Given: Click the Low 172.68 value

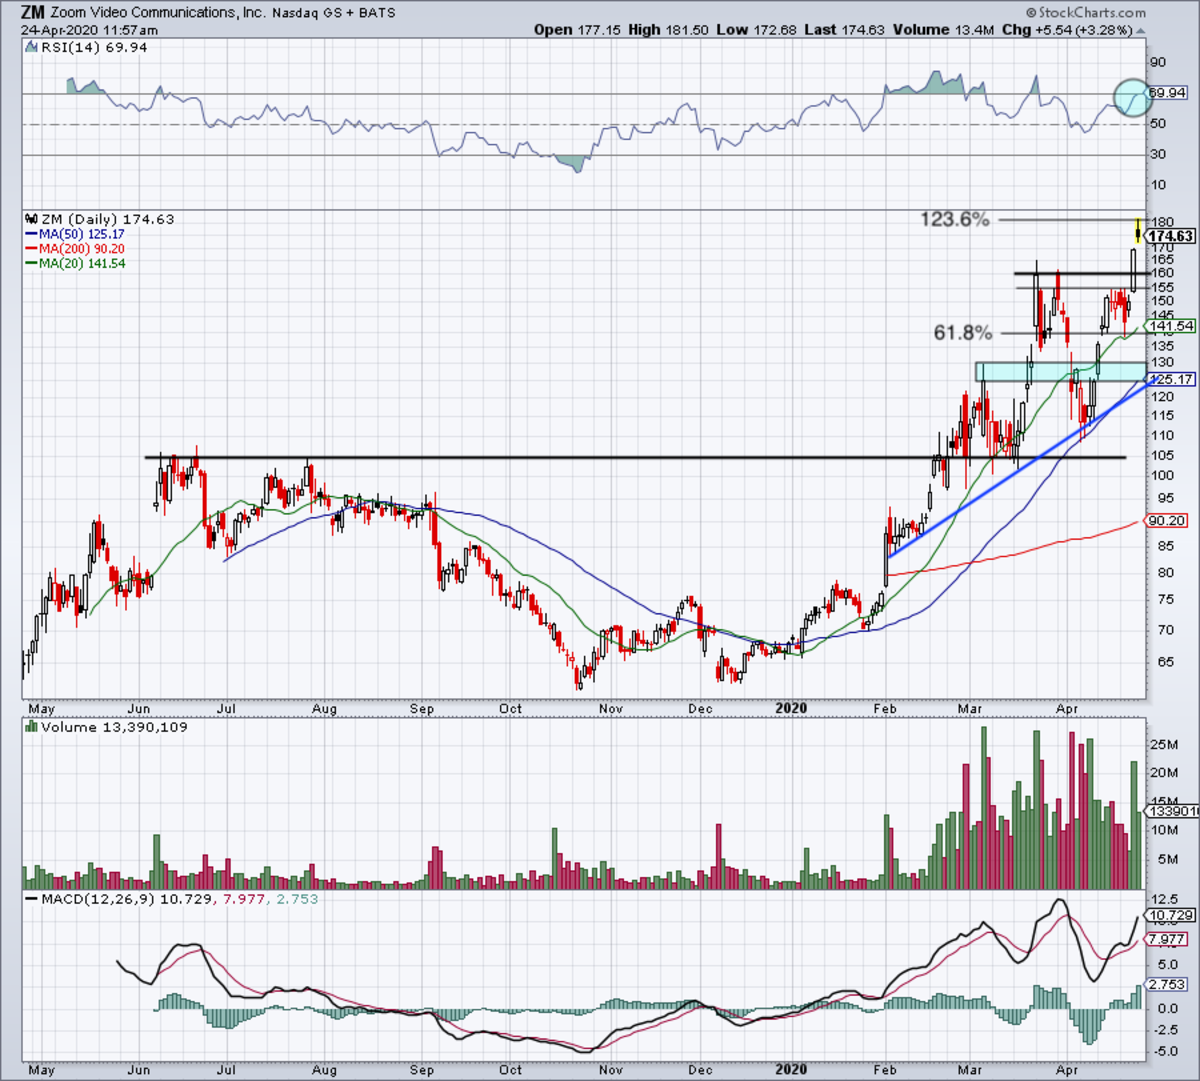Looking at the screenshot, I should click(x=755, y=29).
